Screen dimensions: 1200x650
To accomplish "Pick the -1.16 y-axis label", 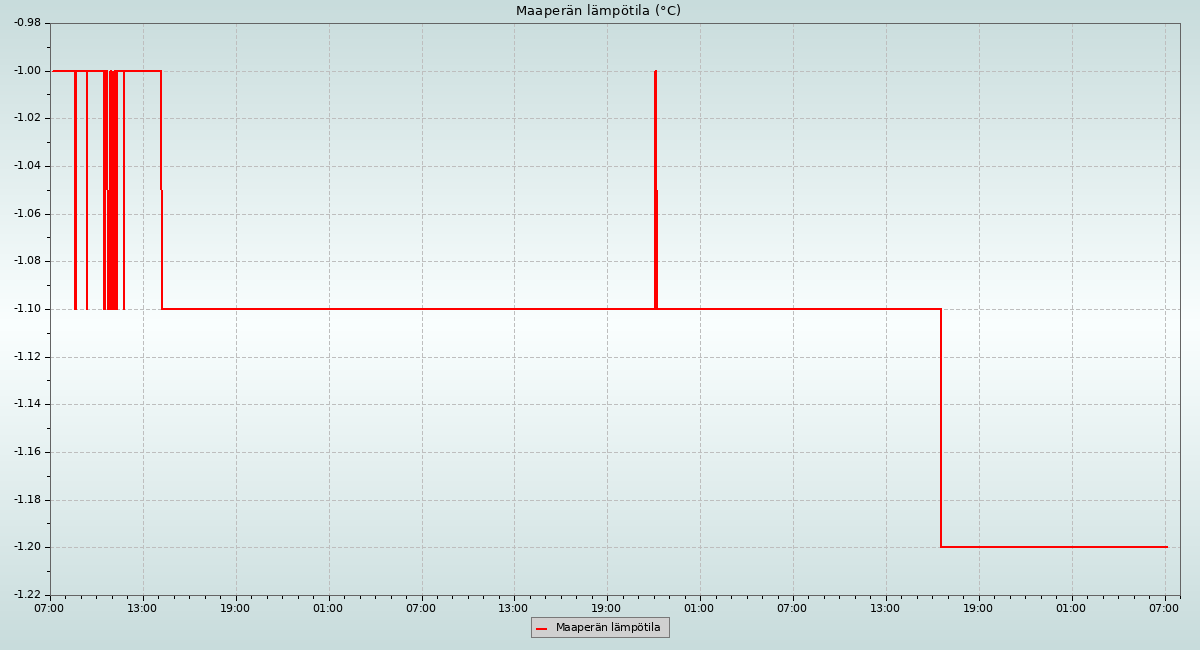I will 27,452.
